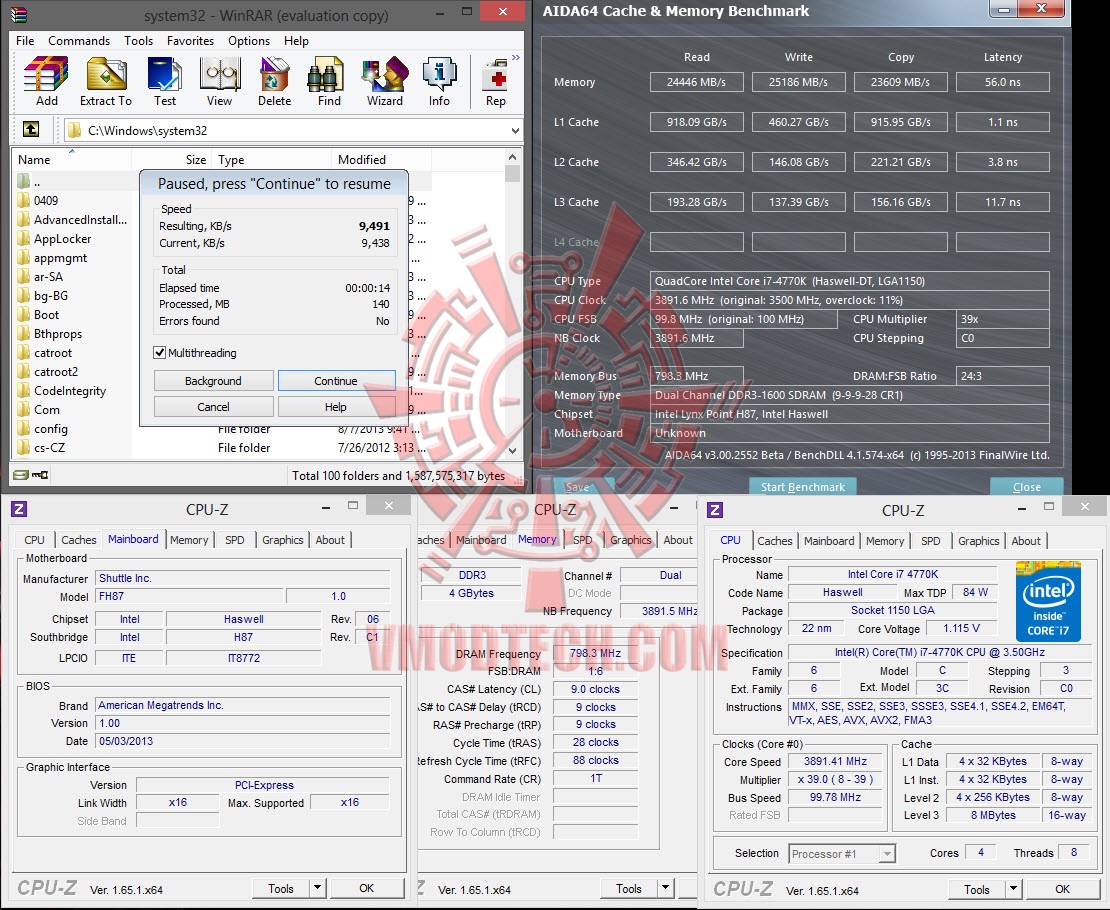Viewport: 1110px width, 910px height.
Task: Select the CodeIntegrity folder icon
Action: pos(23,391)
